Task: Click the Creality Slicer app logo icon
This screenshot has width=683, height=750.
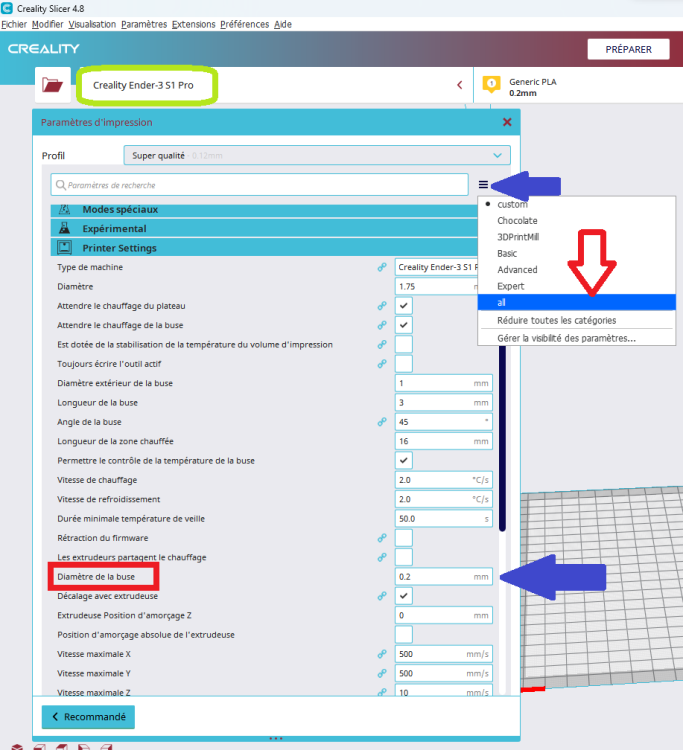Action: pos(7,8)
